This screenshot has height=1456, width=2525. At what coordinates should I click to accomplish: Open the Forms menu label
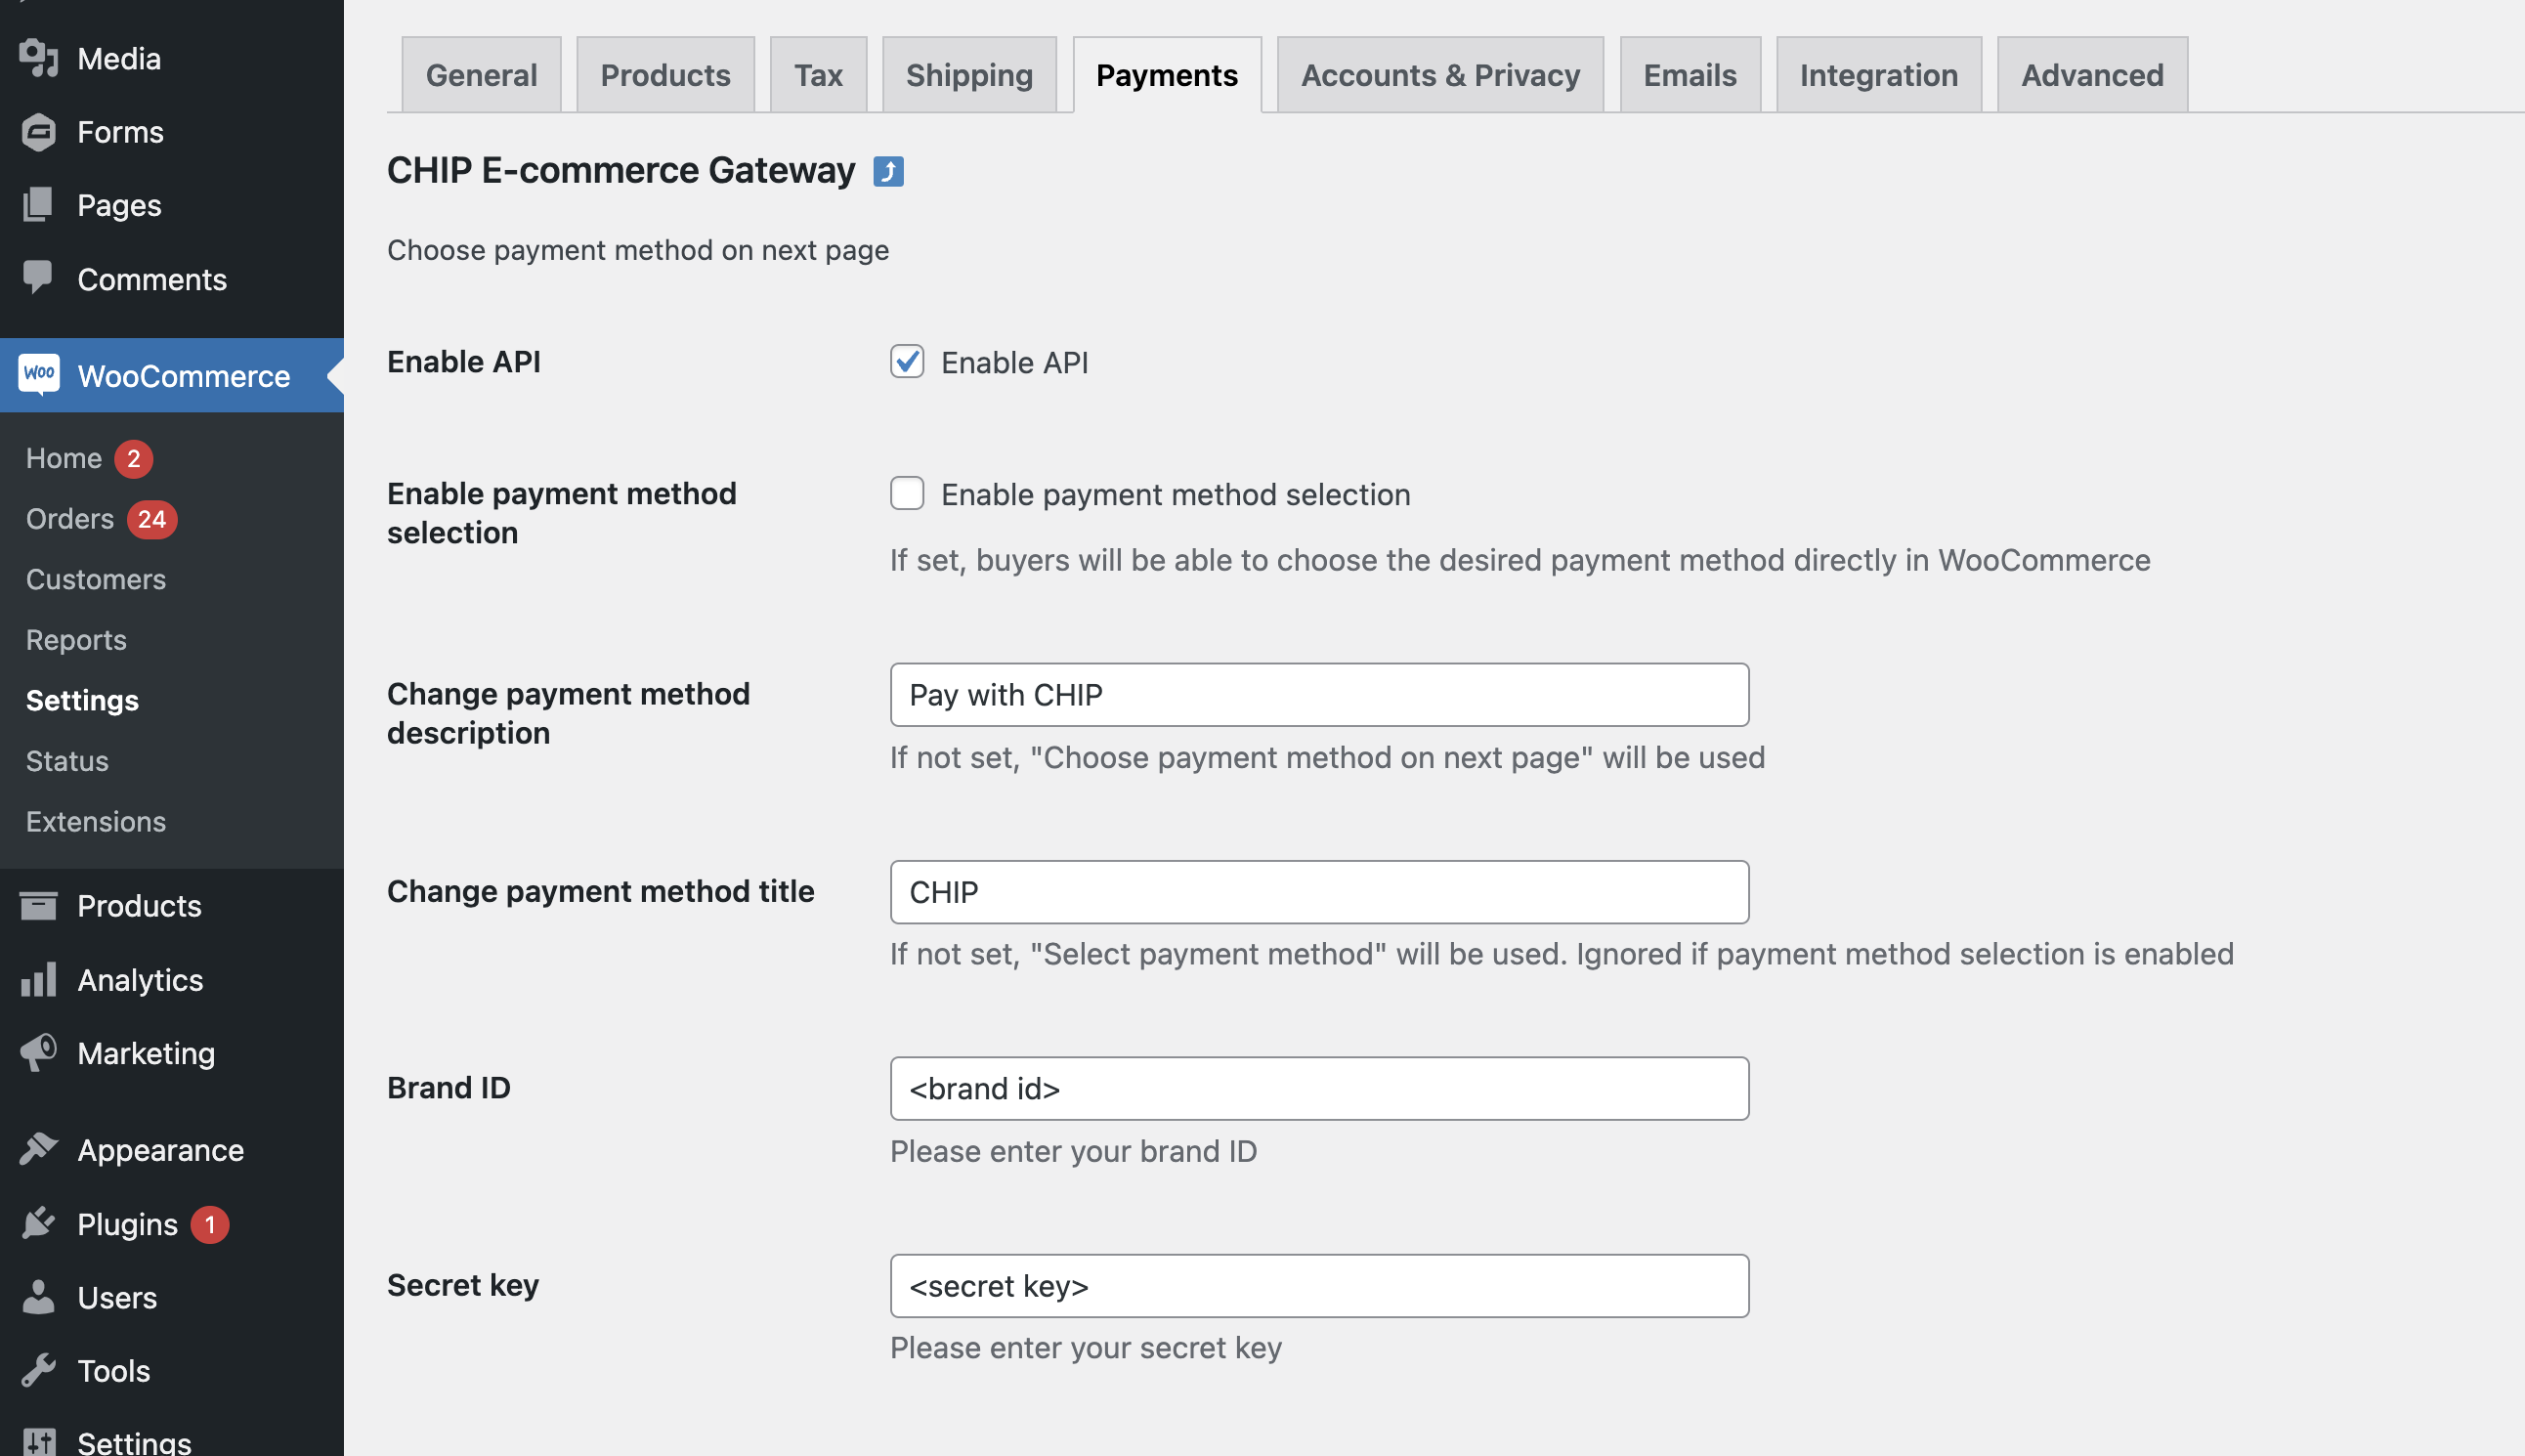click(120, 132)
